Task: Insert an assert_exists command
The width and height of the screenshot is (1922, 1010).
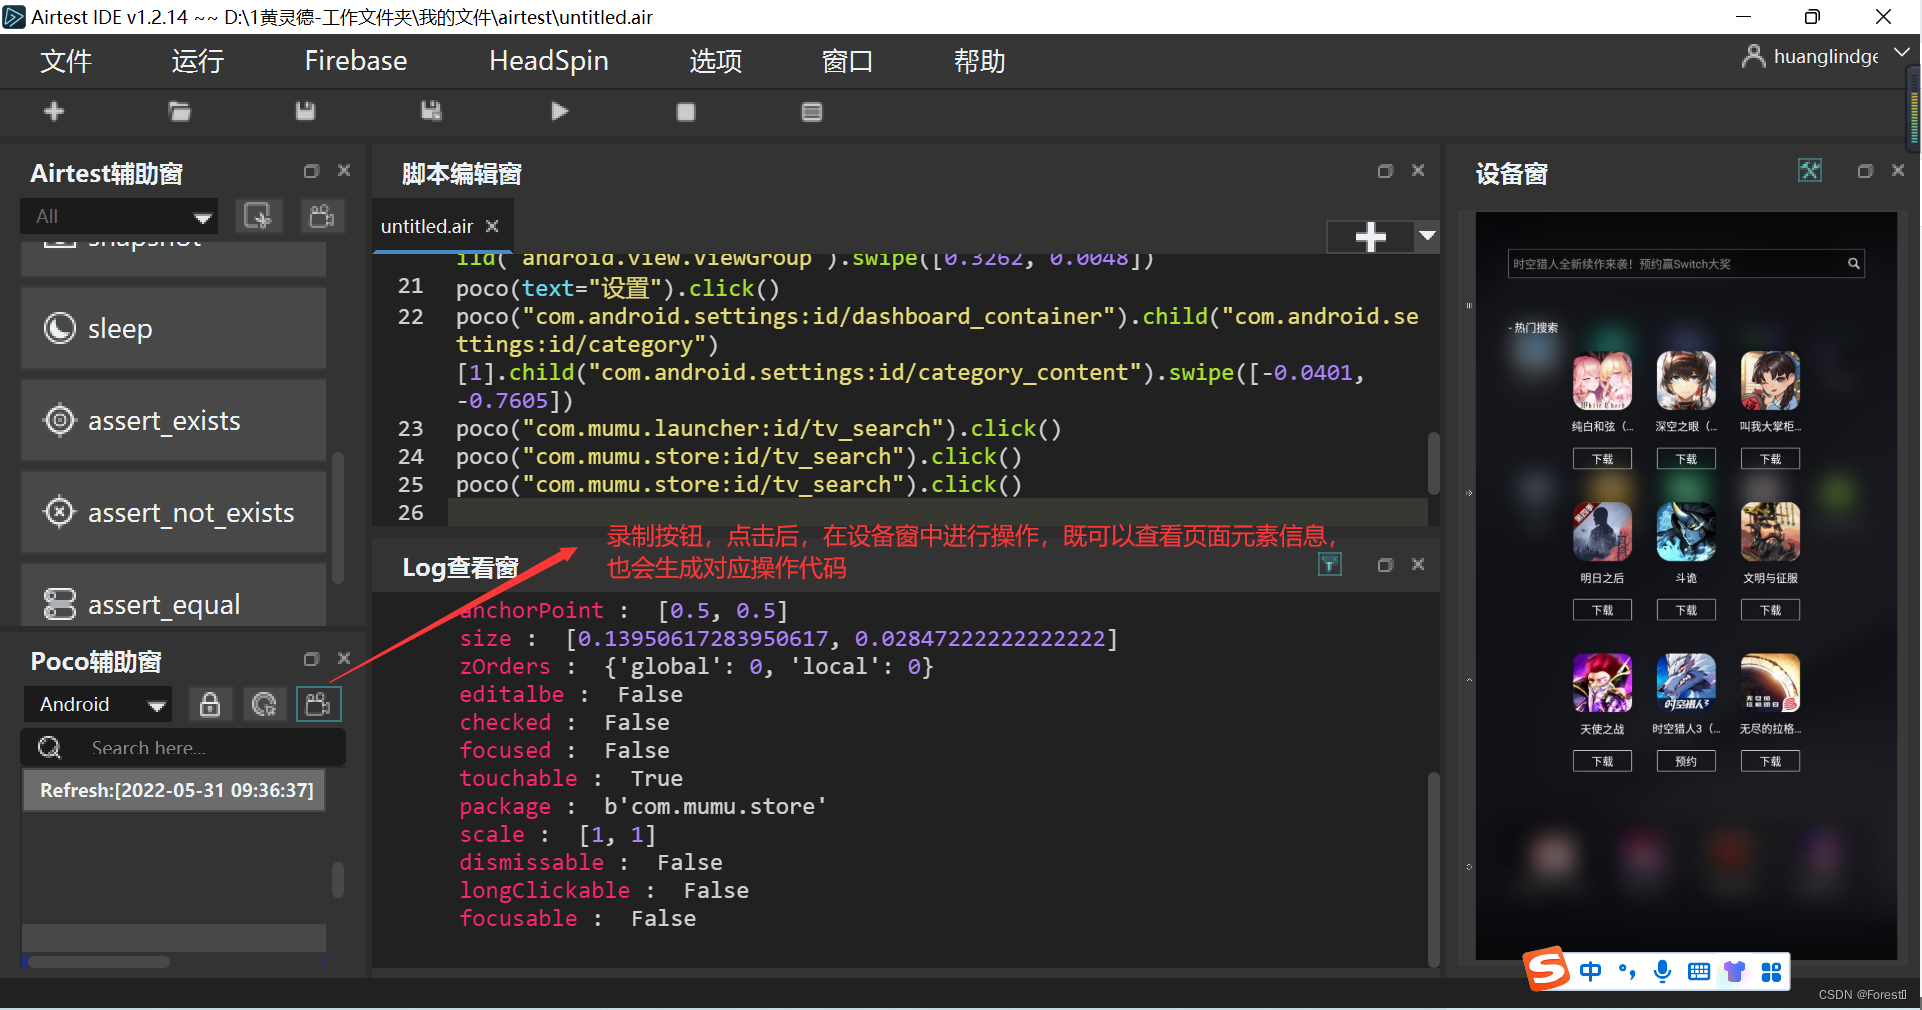Action: click(x=174, y=420)
